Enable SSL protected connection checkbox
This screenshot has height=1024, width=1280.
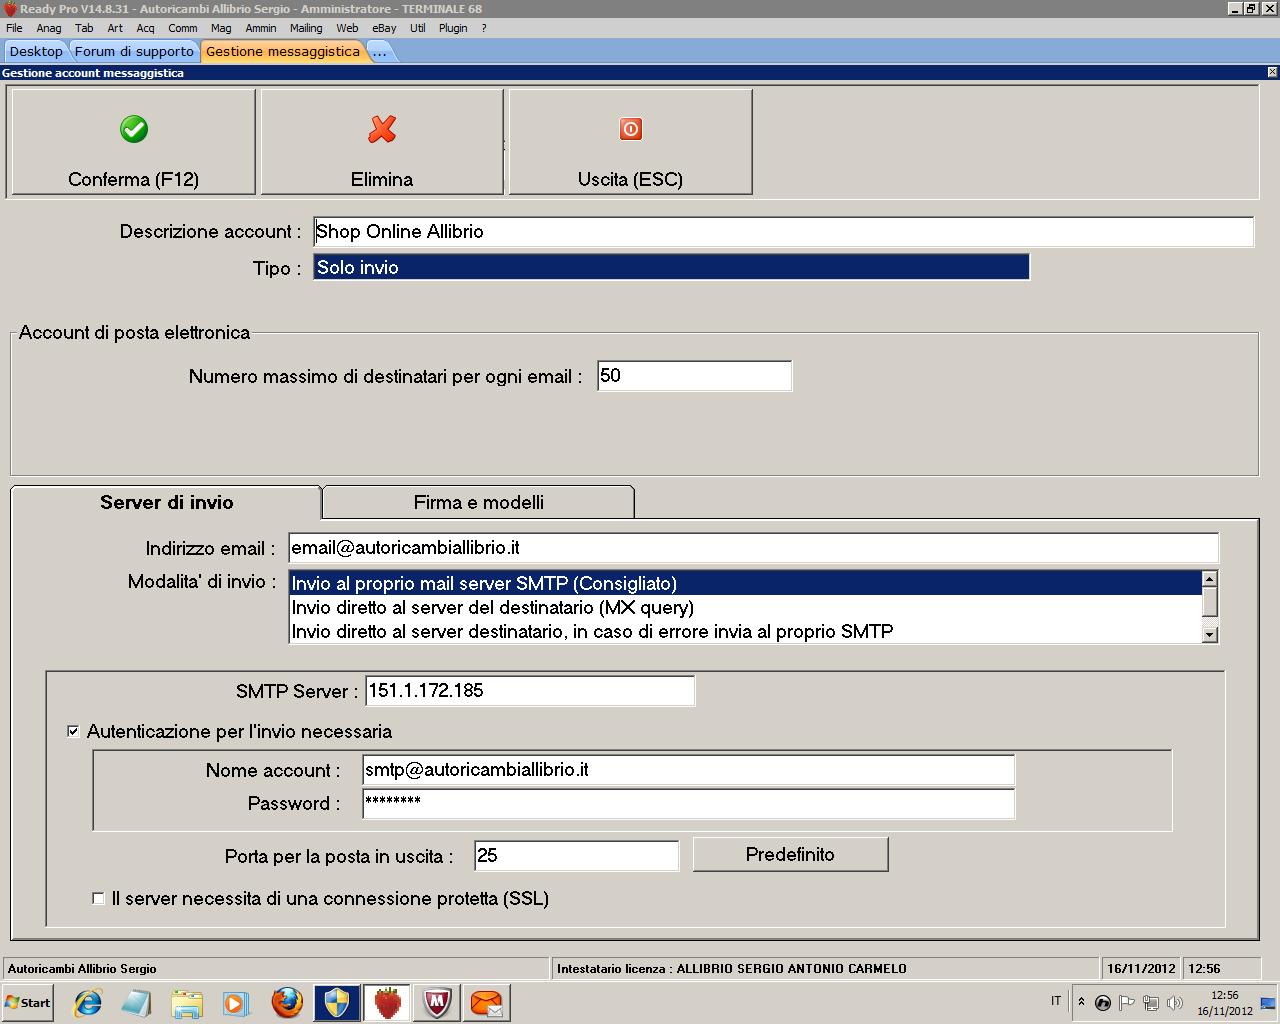[x=98, y=898]
